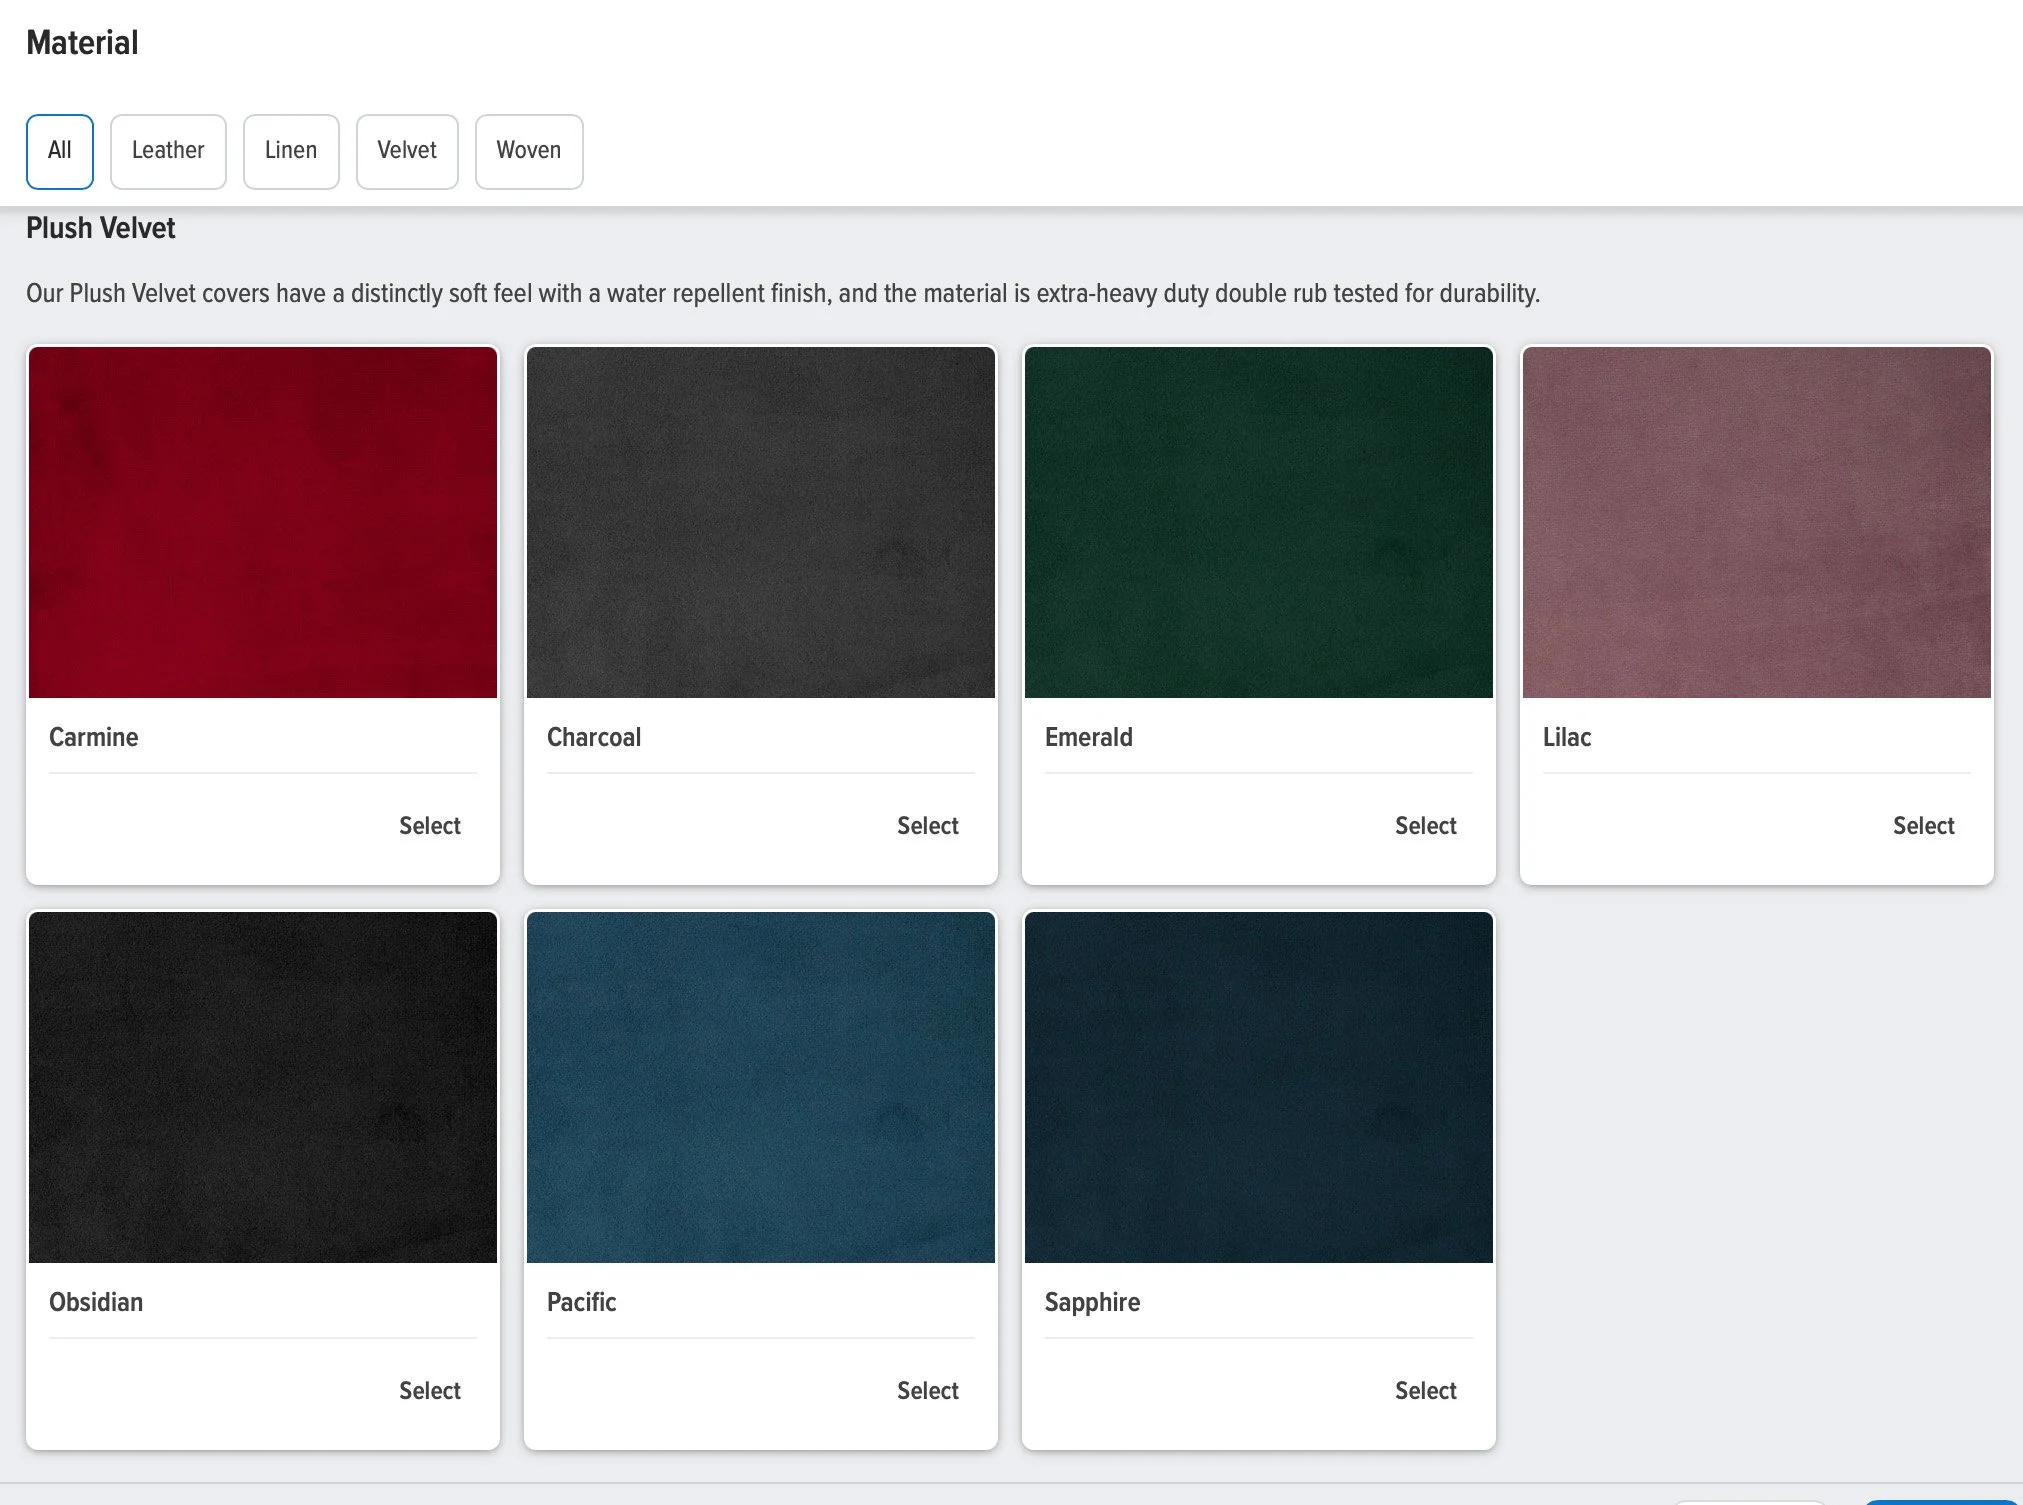
Task: Click the Charcoal gray fabric swatch
Action: [x=761, y=522]
